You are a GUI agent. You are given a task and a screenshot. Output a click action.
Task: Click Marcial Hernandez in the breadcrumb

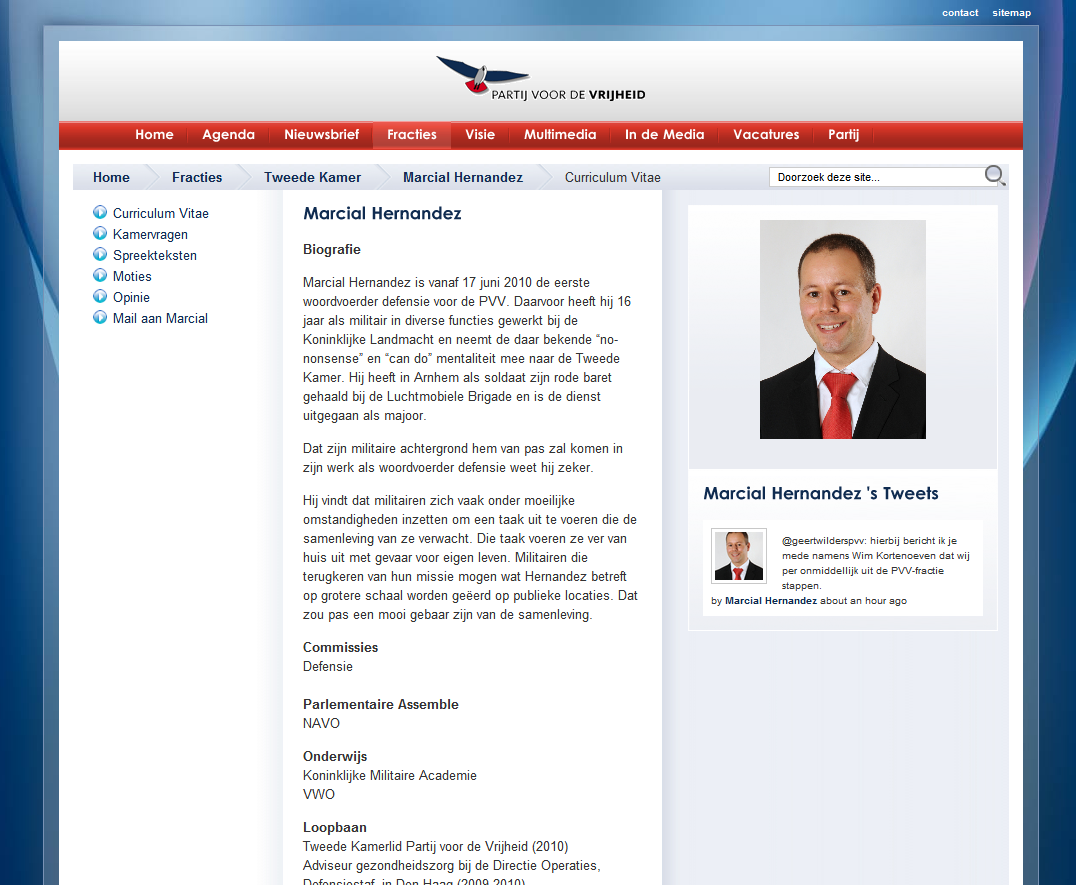(463, 178)
